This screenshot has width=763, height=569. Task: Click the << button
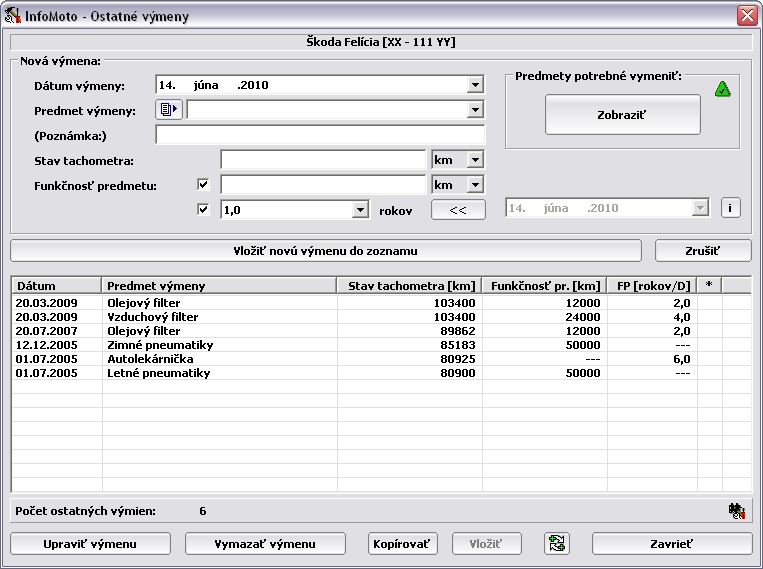(x=458, y=210)
